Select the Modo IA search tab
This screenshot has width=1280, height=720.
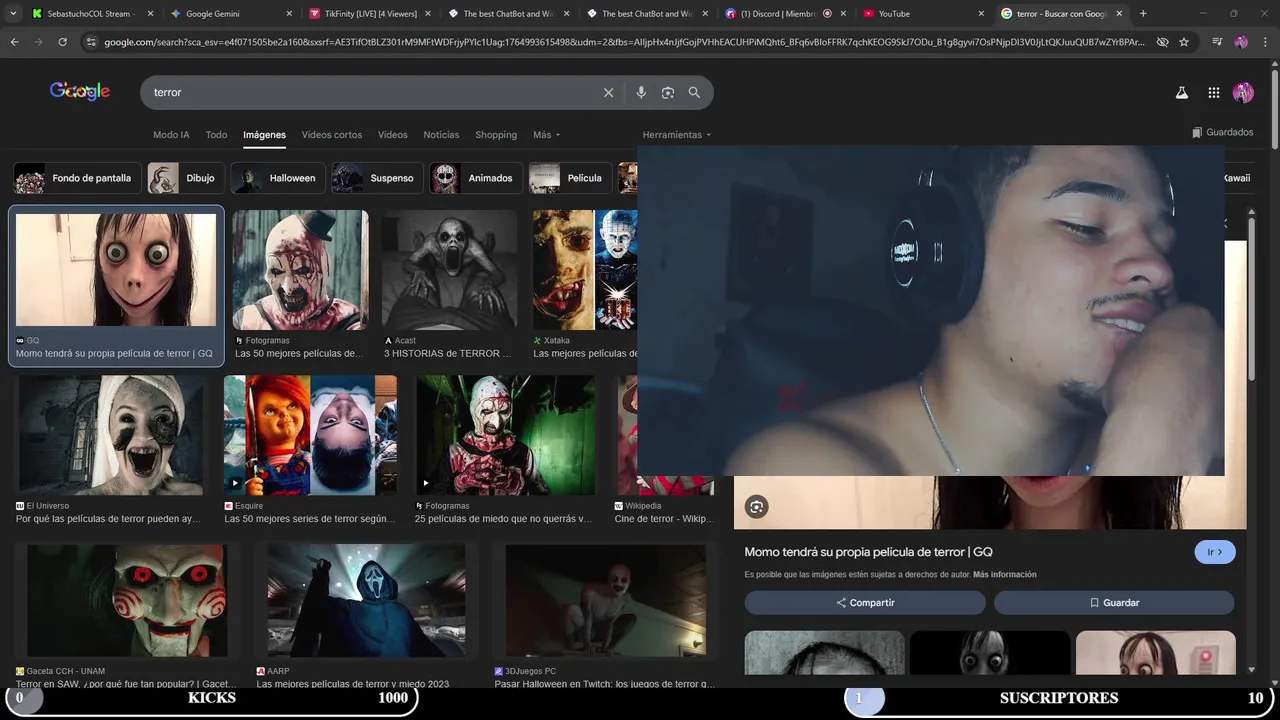point(171,135)
